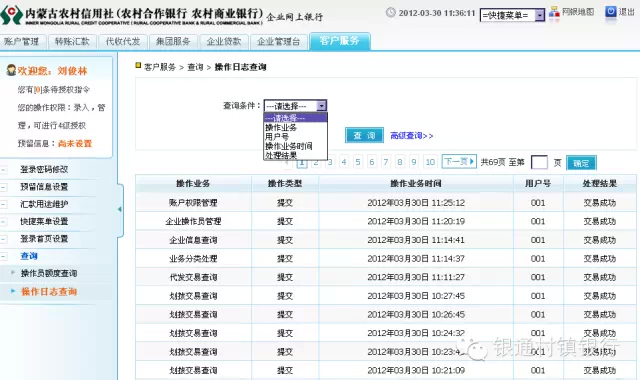Click the 确定 page jump button
Screen dimensions: 640x380
point(581,163)
